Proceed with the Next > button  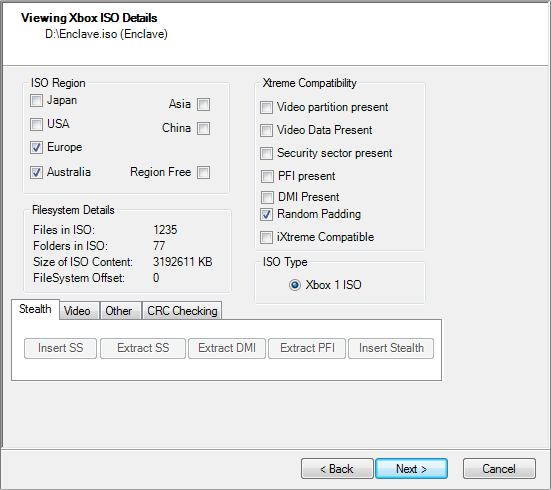411,469
